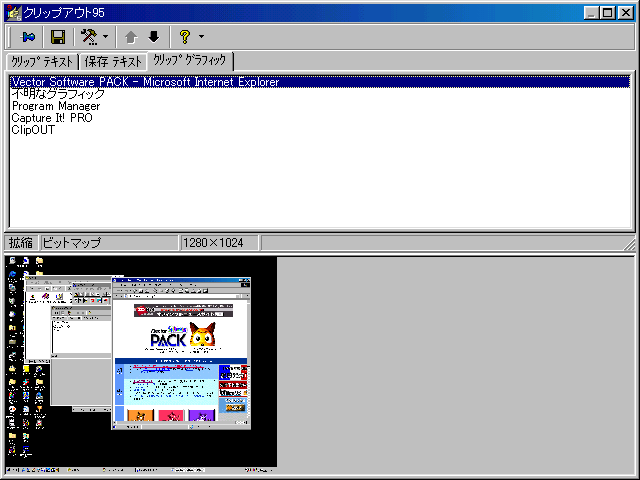Expand the dropdown arrow beside tools icon
The height and width of the screenshot is (480, 640).
(105, 37)
